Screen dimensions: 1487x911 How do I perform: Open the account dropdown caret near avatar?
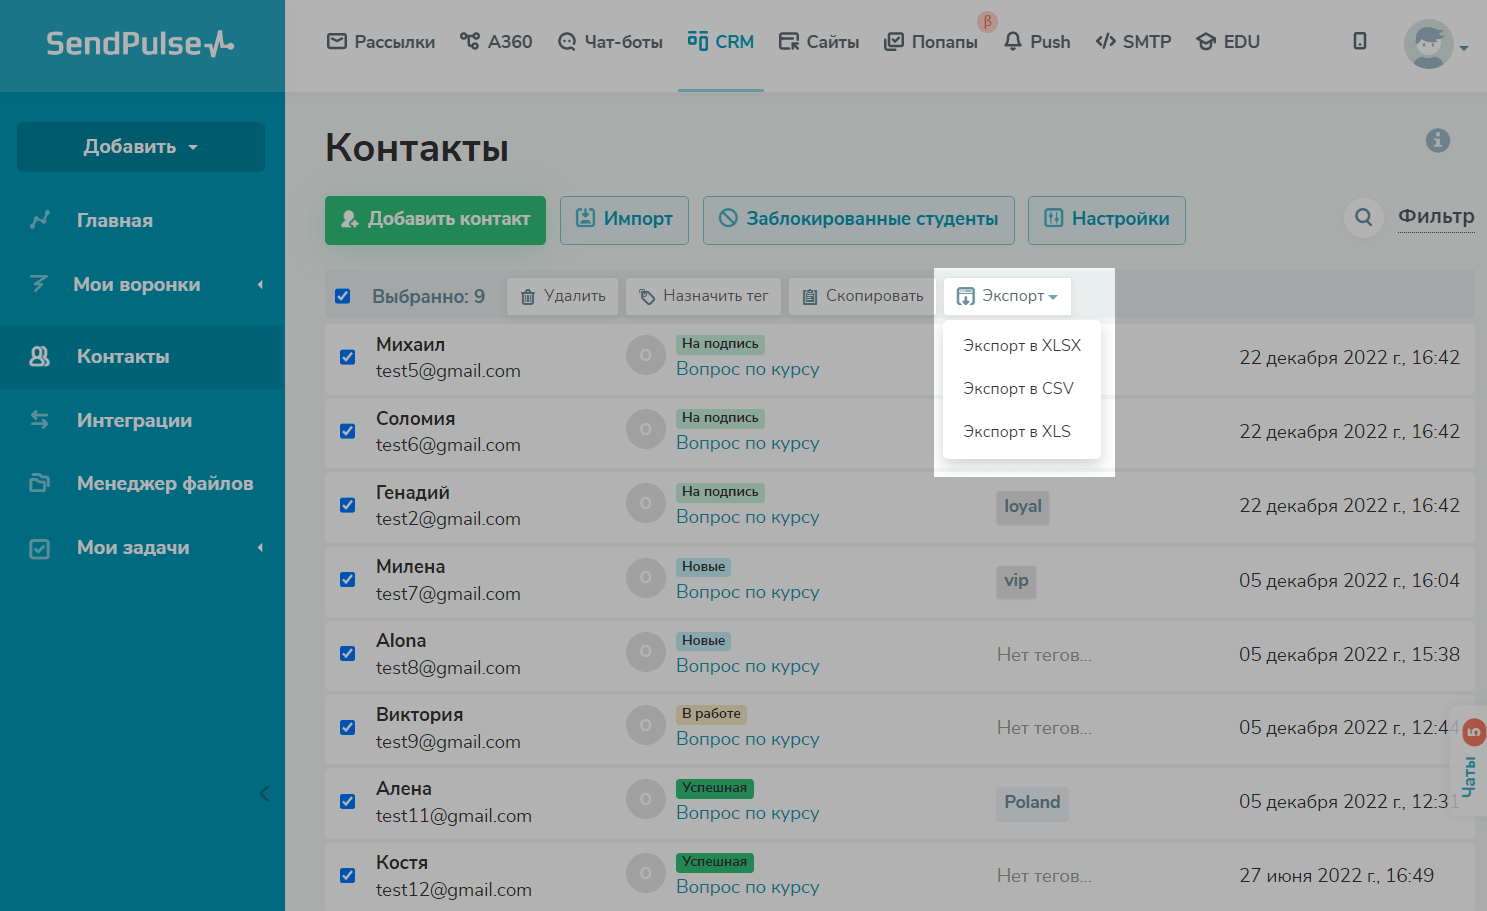click(1463, 47)
